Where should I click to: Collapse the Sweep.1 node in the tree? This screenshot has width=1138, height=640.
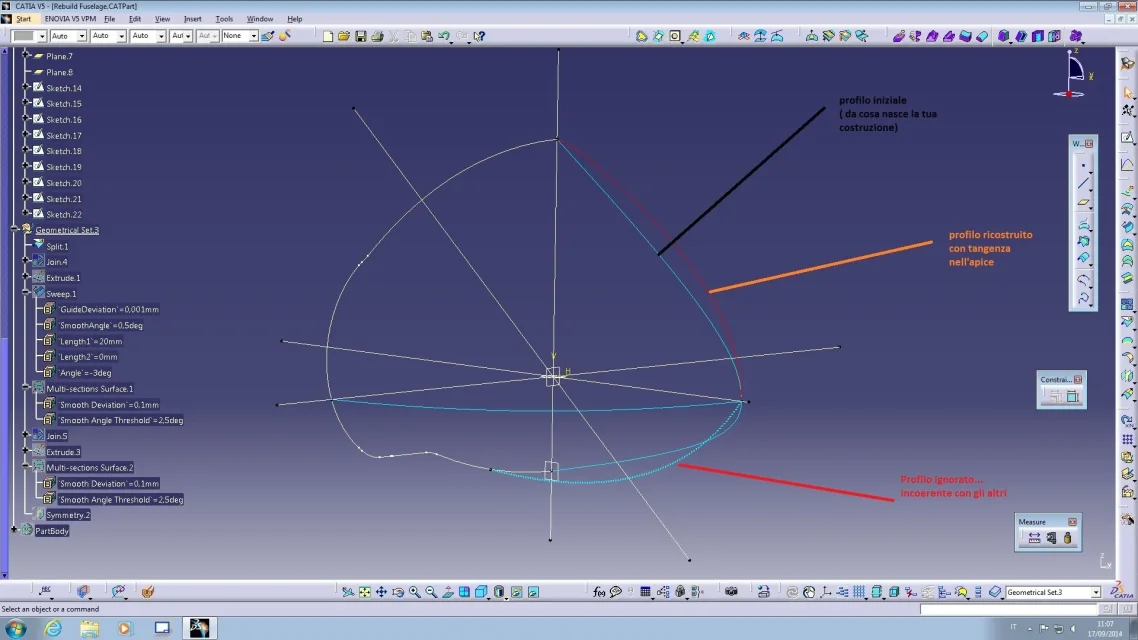(25, 293)
